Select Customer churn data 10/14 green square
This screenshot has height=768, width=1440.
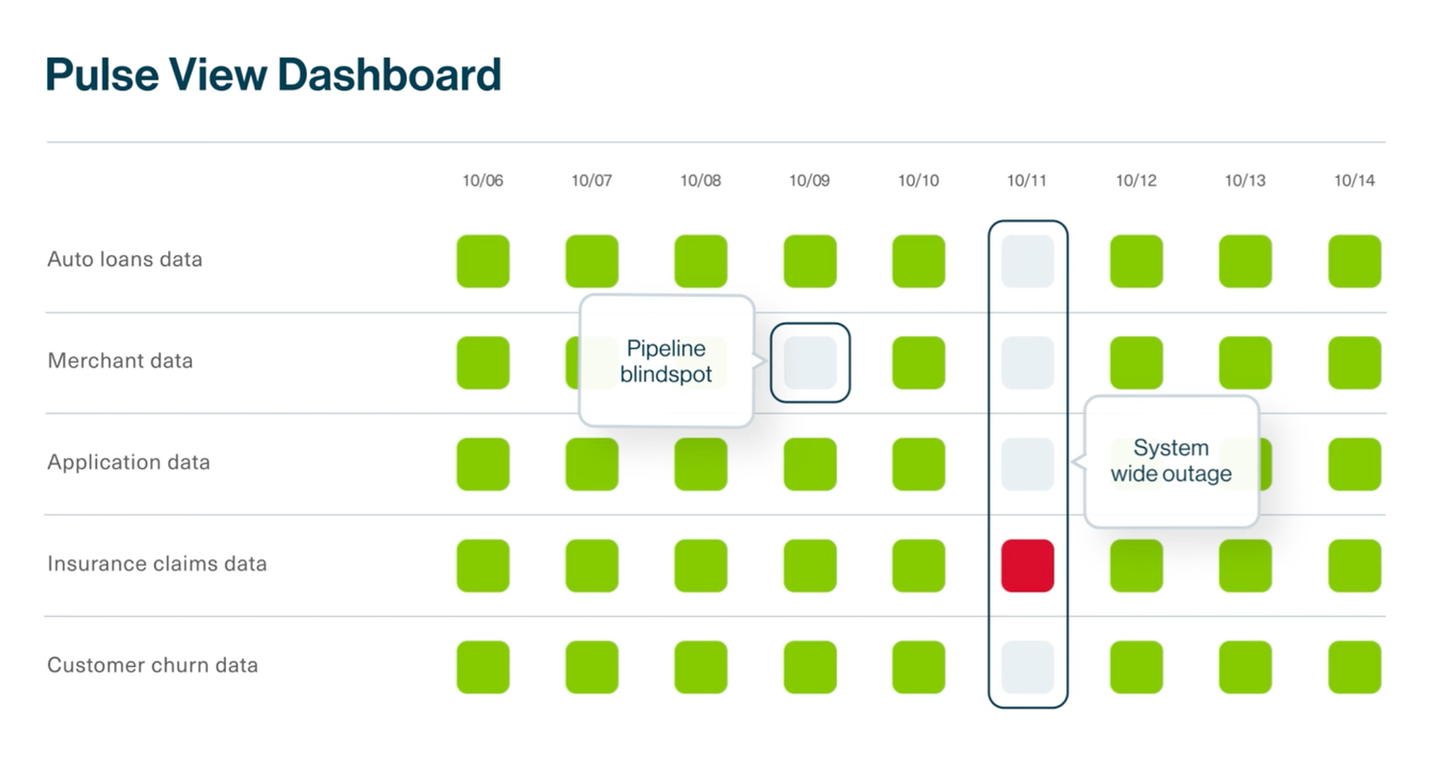point(1354,667)
